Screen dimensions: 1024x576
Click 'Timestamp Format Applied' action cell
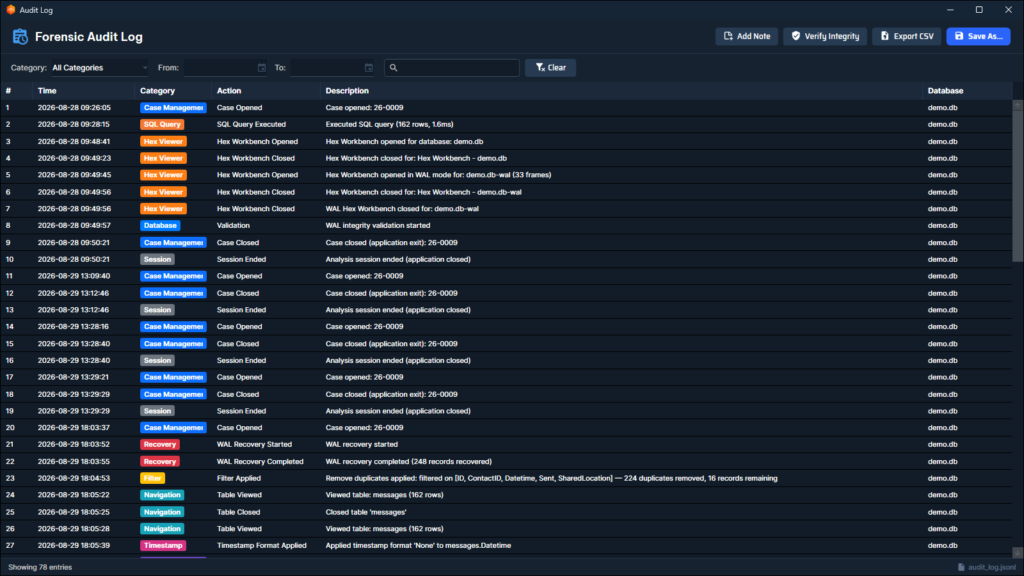point(261,545)
